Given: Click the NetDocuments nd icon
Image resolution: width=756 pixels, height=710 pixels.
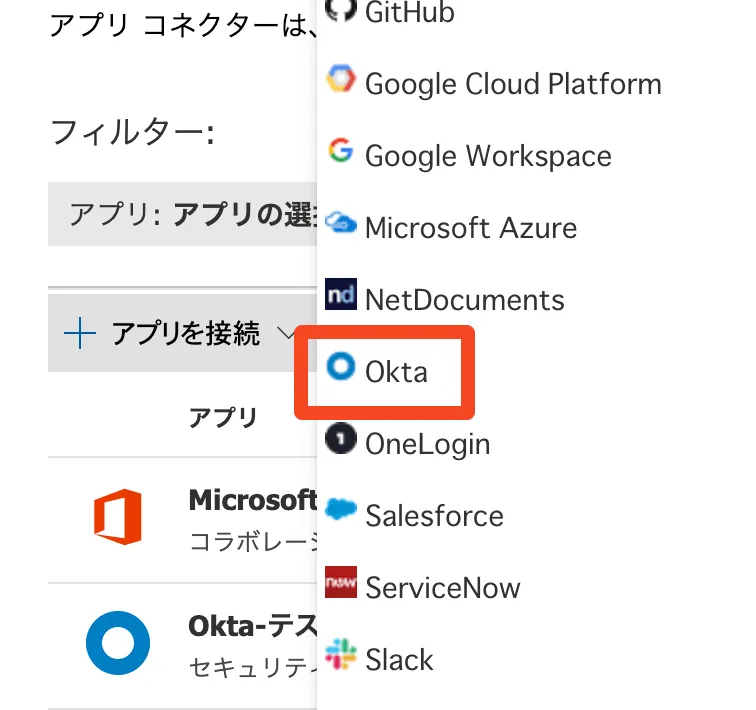Looking at the screenshot, I should point(341,297).
